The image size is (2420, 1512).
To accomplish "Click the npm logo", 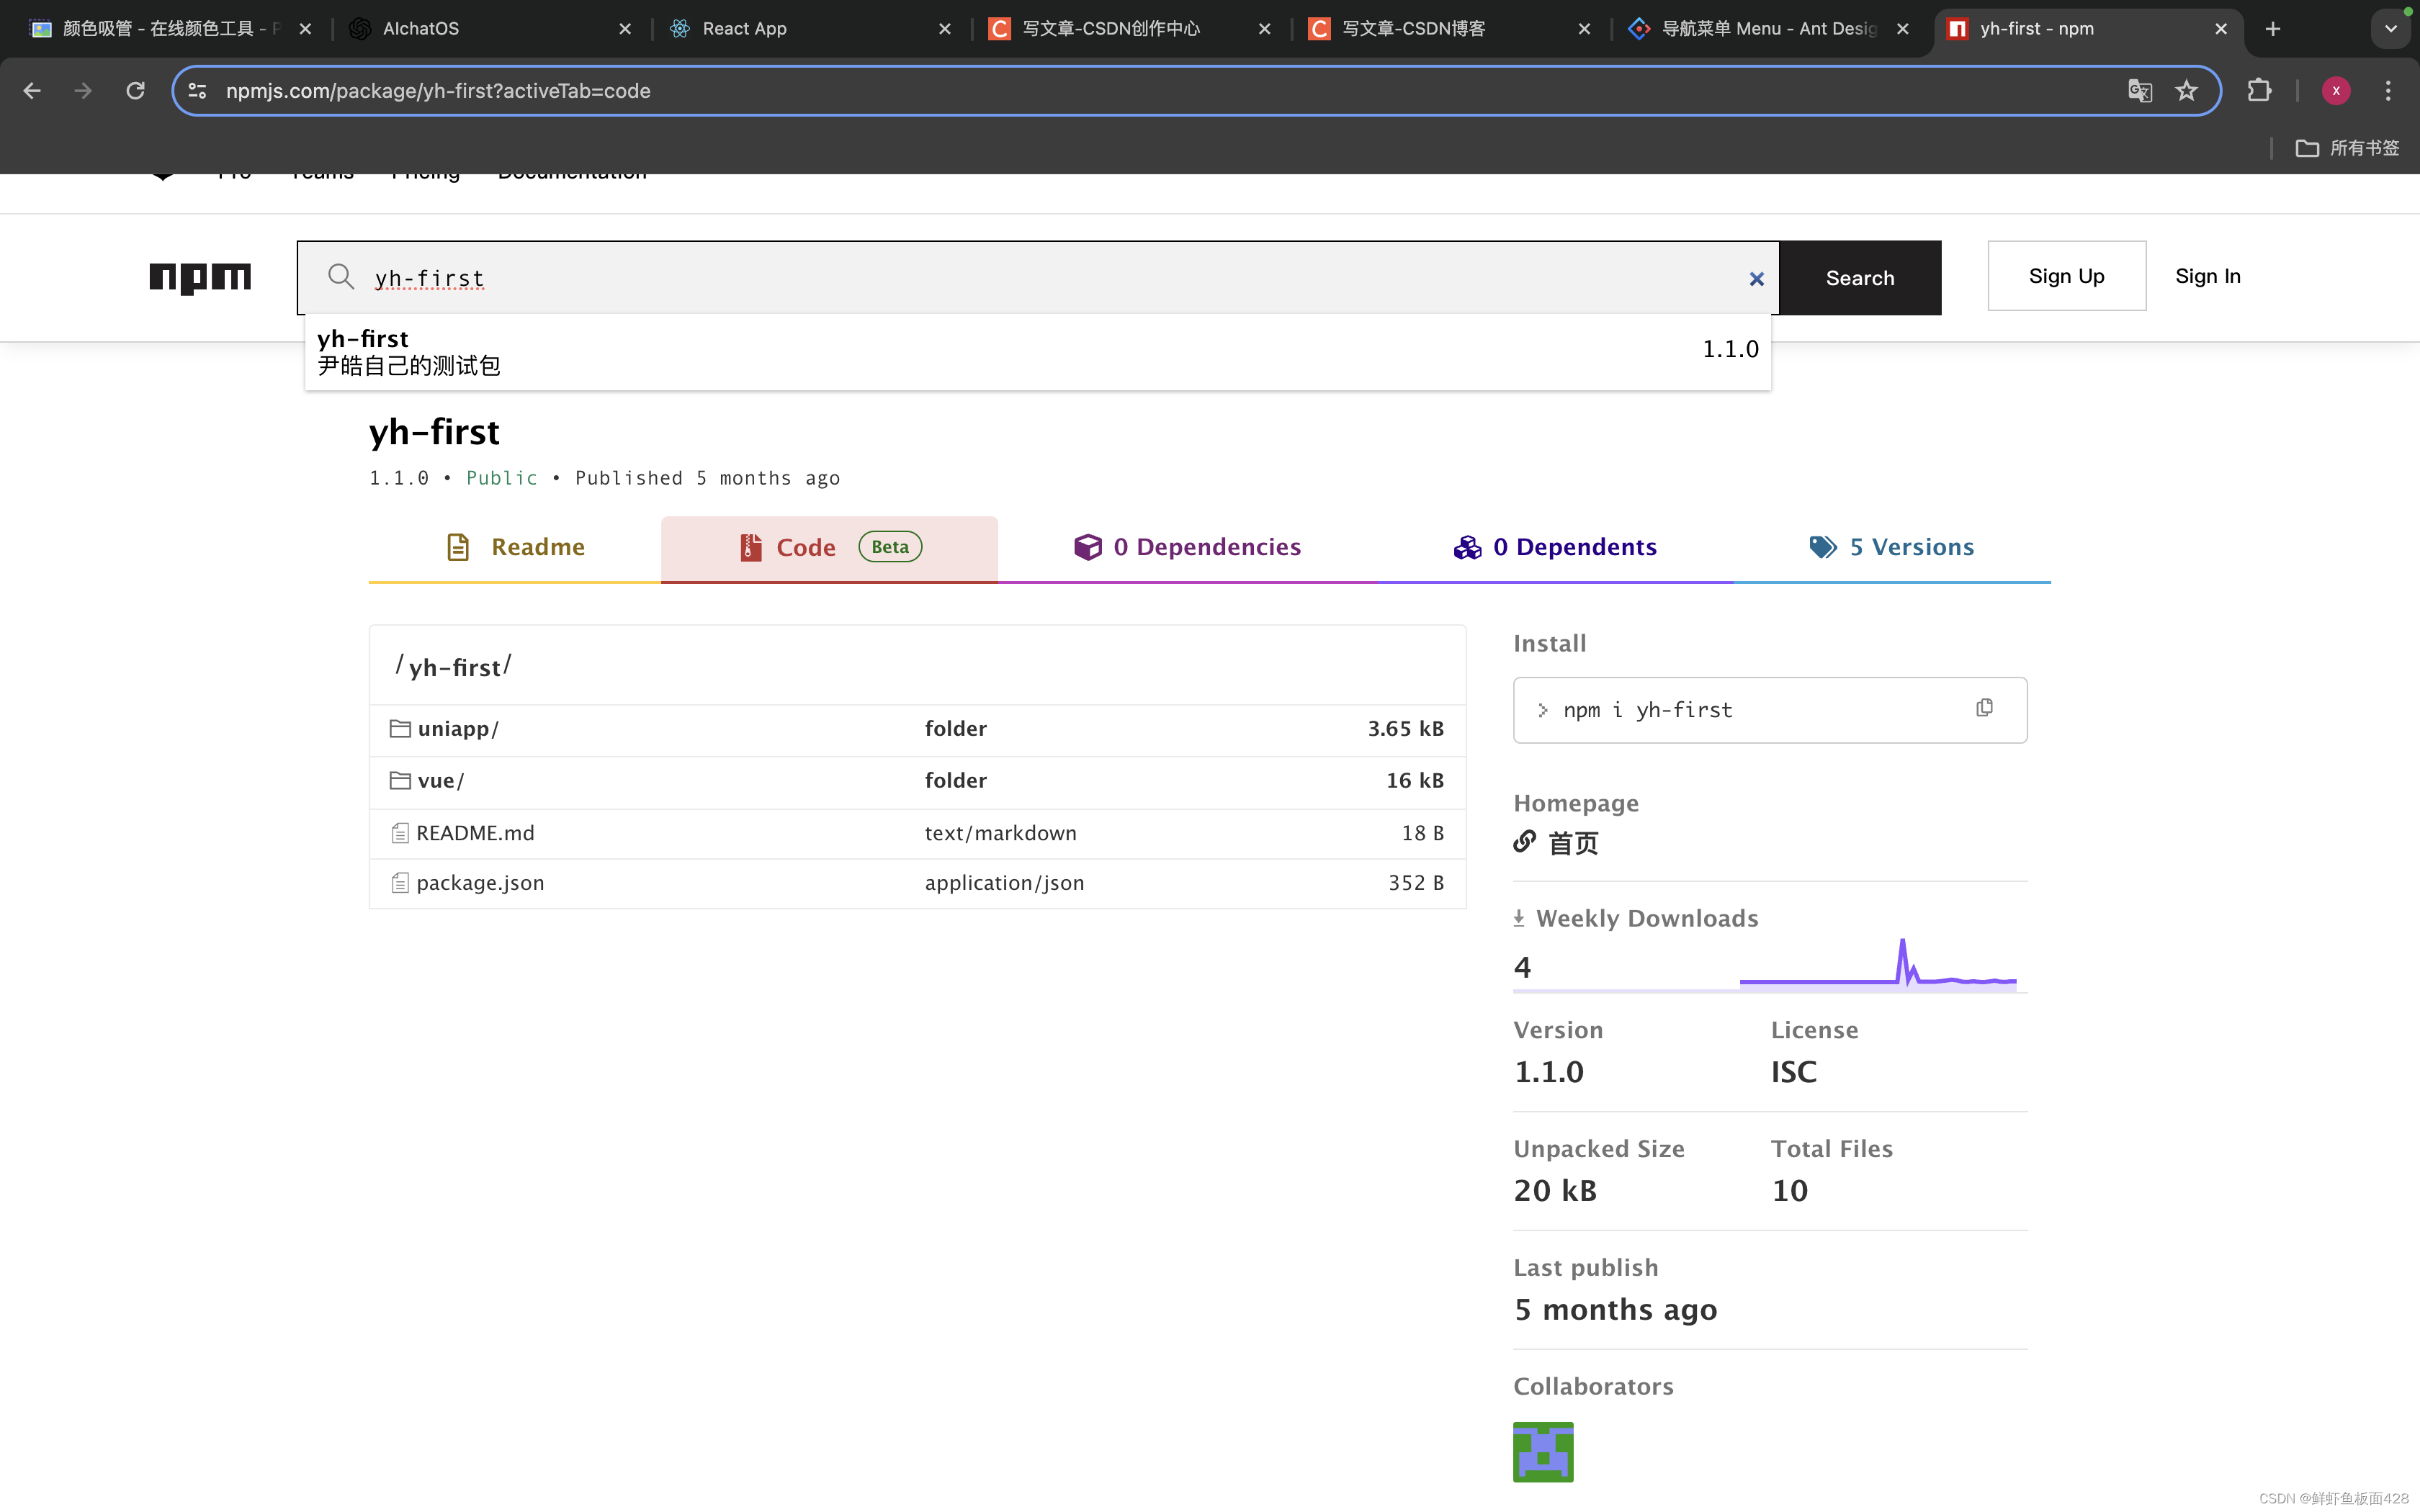I will point(200,277).
